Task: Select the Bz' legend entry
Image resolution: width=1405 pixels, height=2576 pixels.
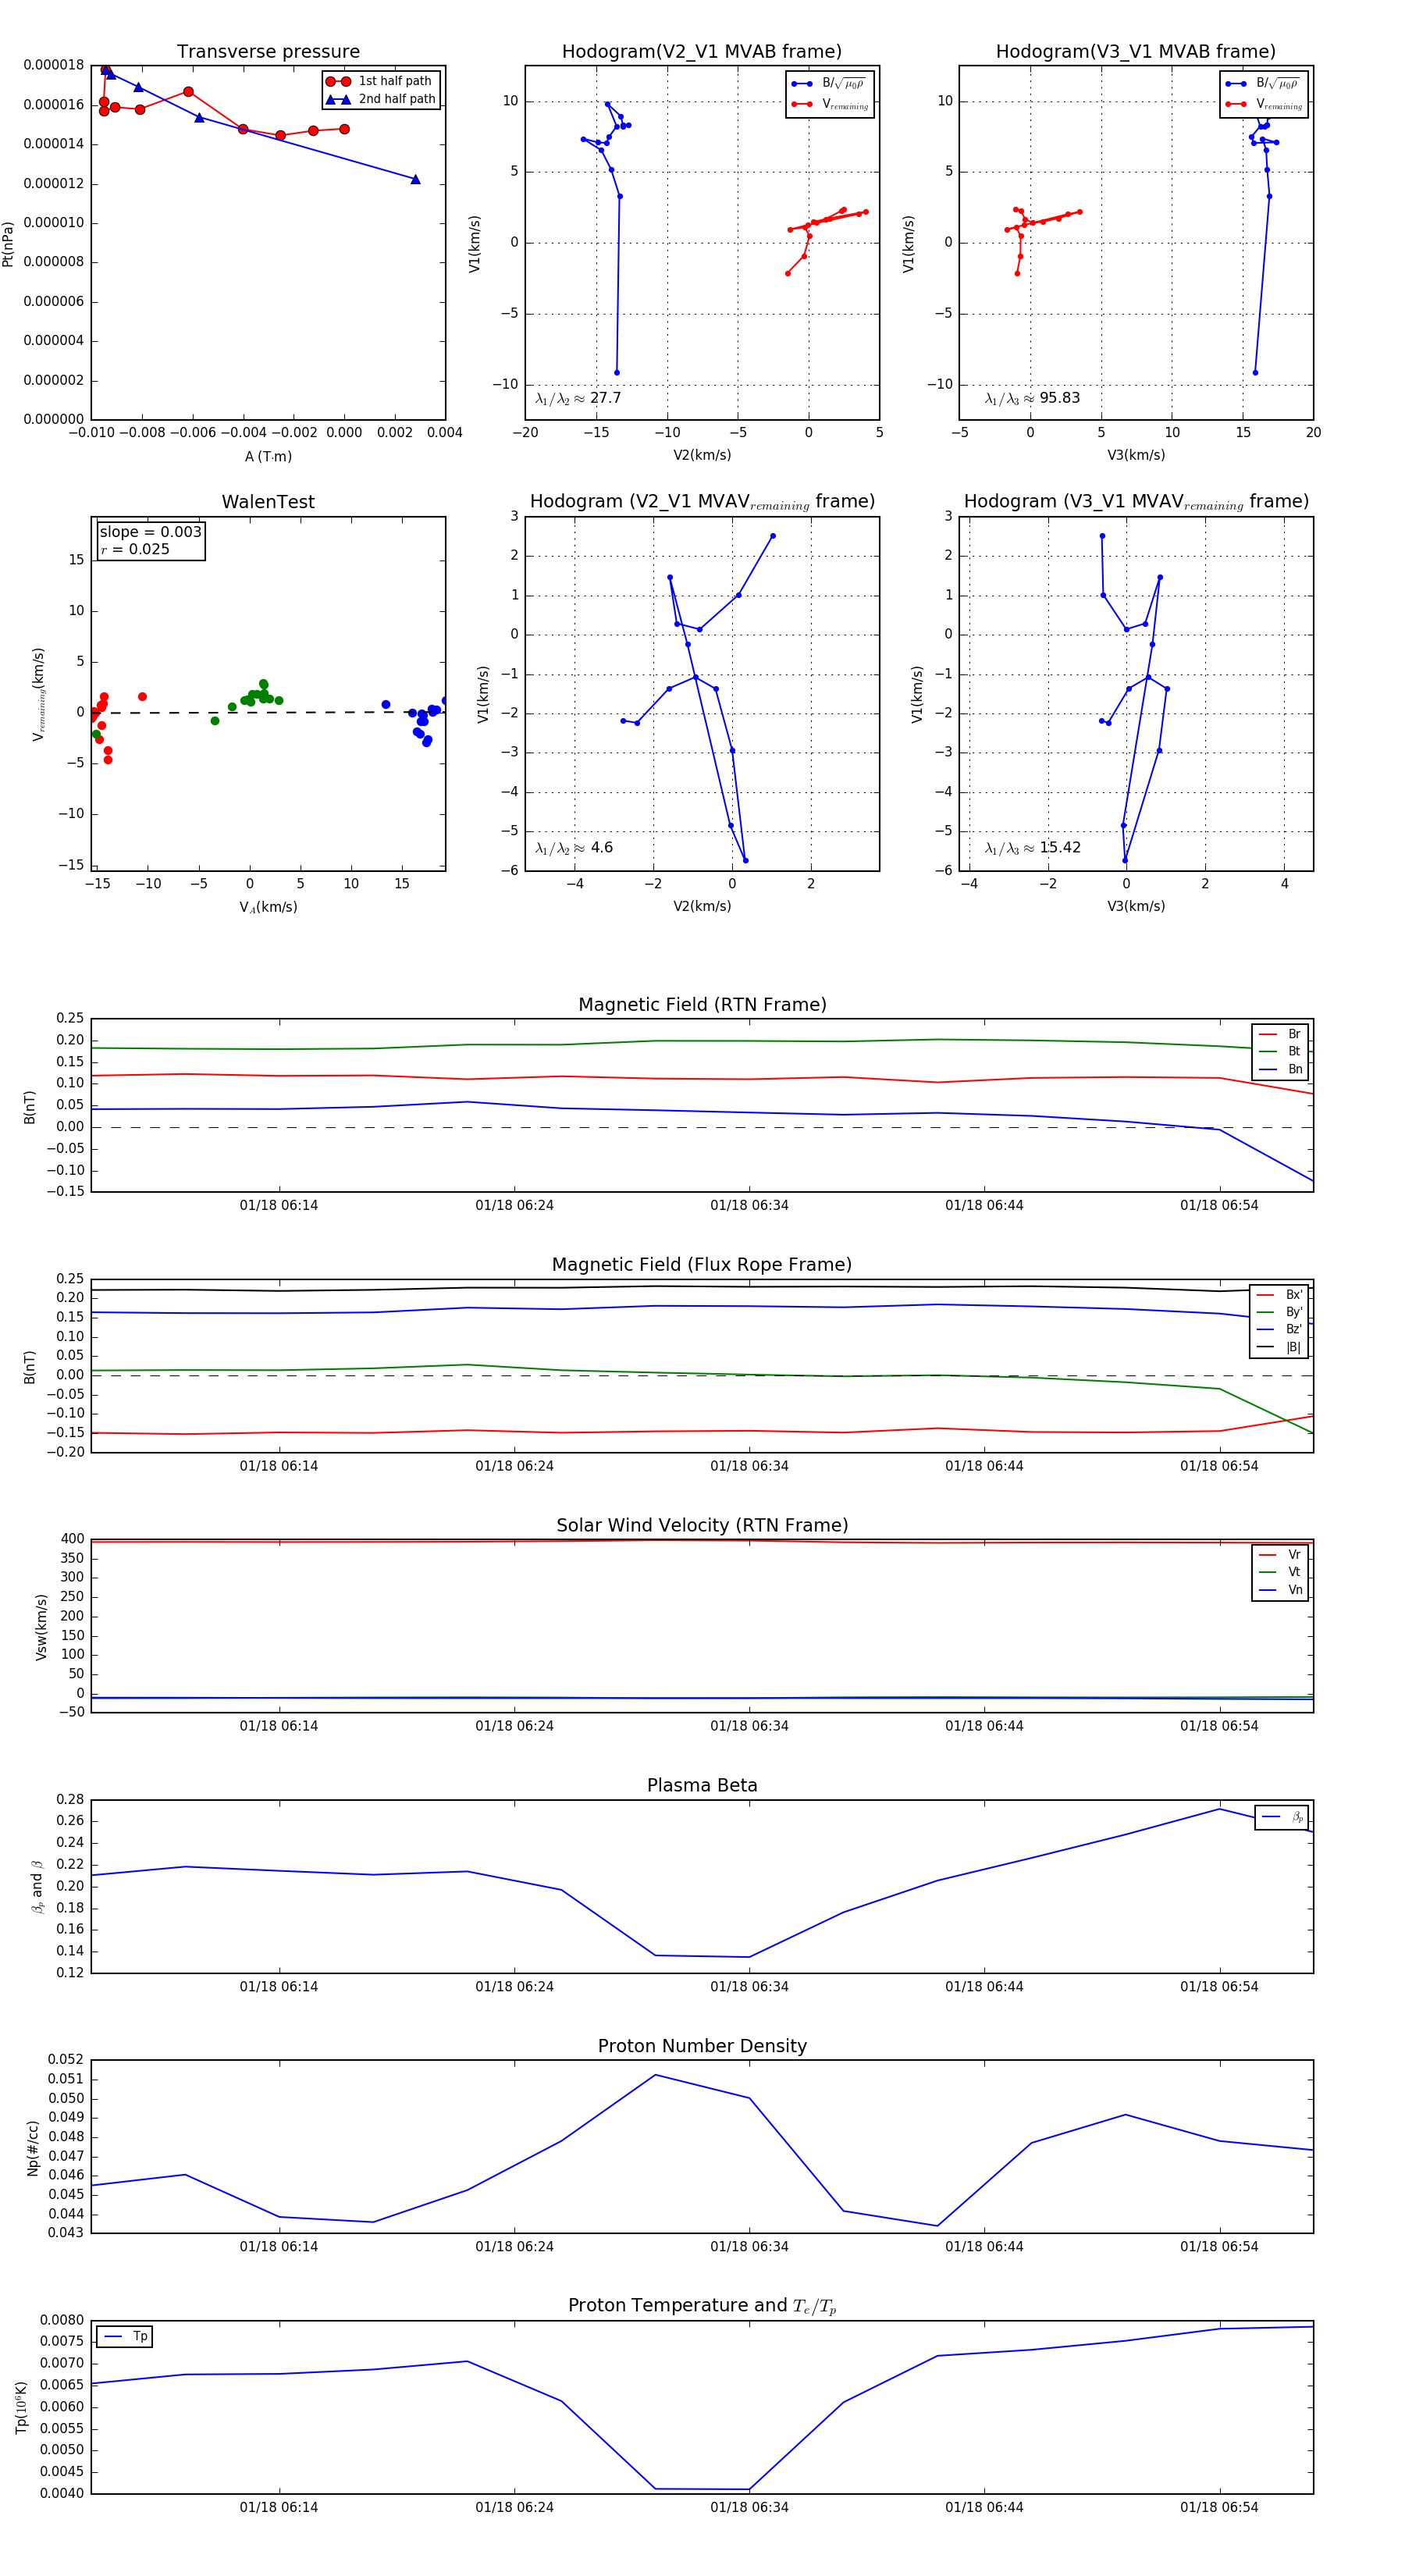Action: [x=1280, y=1329]
